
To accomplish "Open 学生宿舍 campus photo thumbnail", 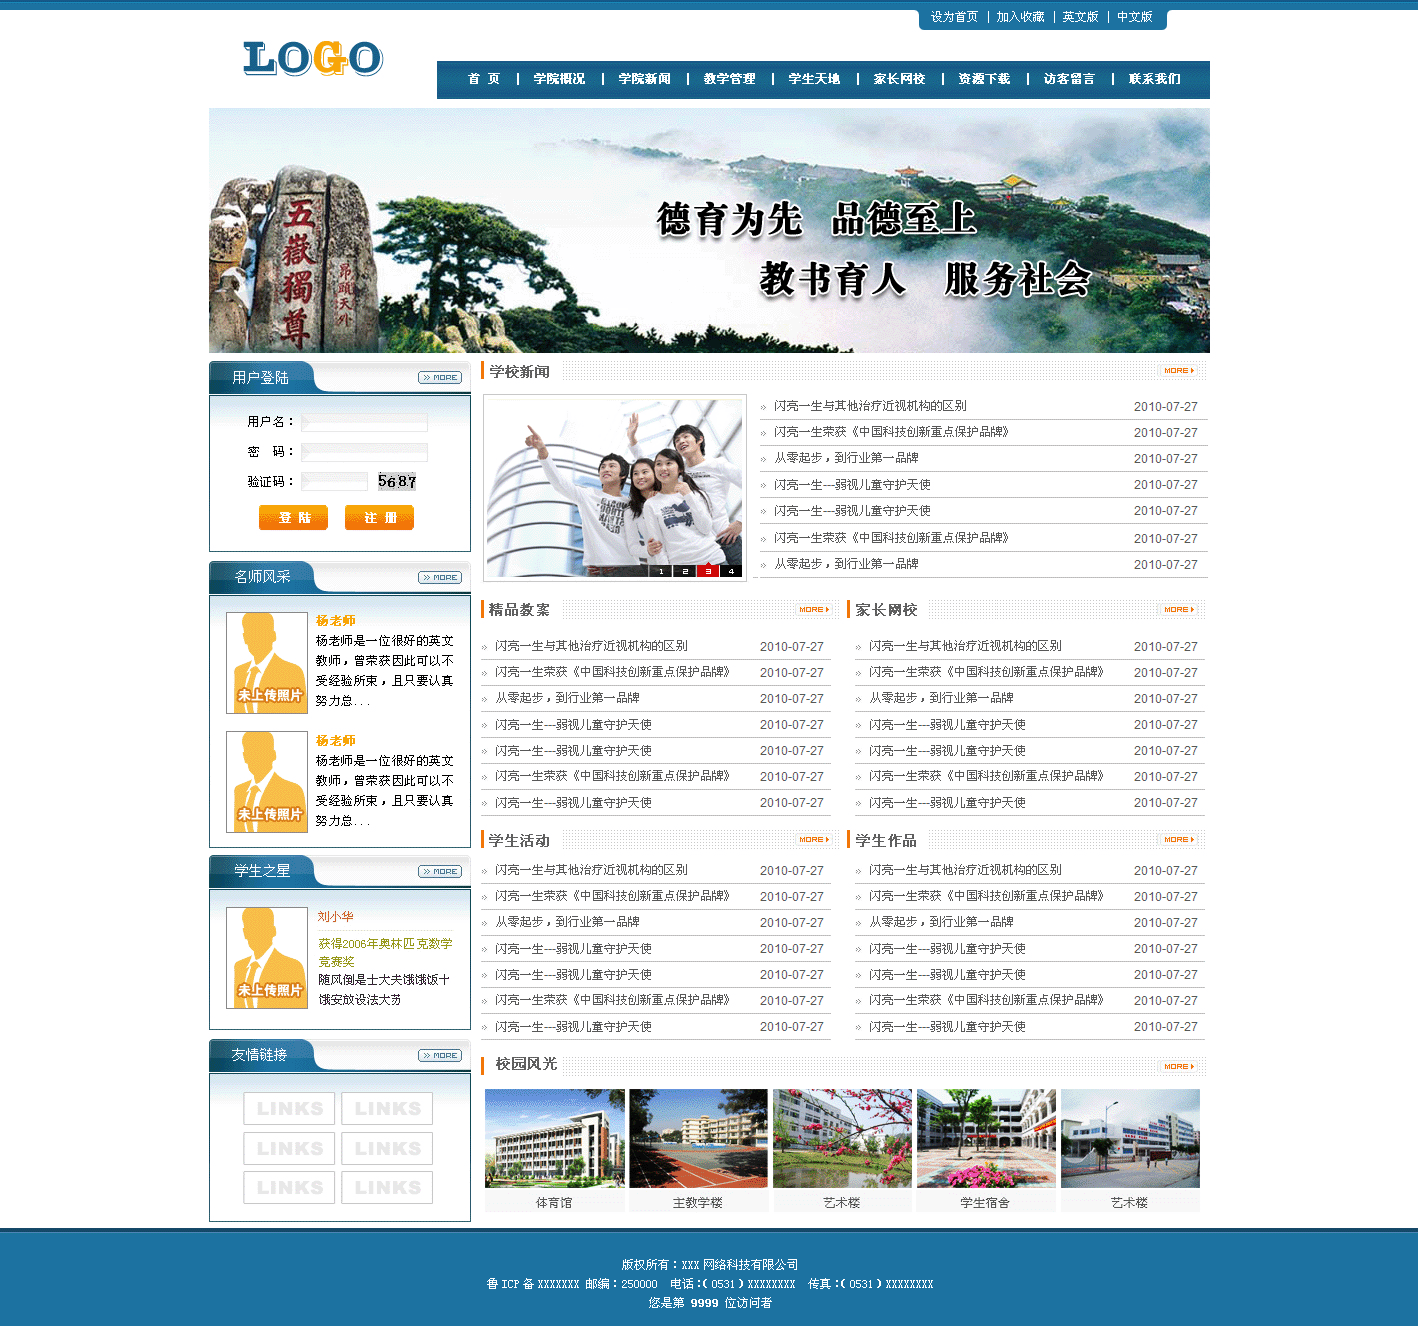I will pyautogui.click(x=985, y=1138).
